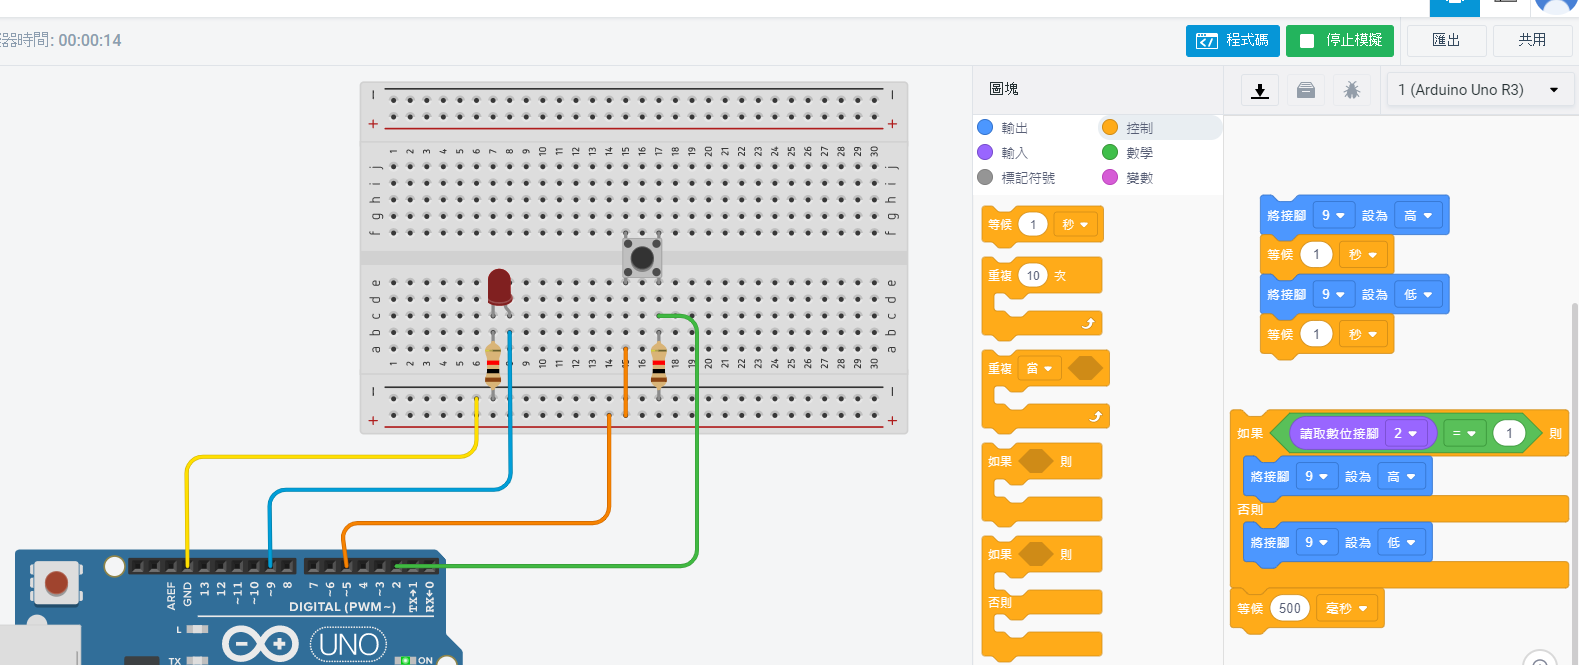The width and height of the screenshot is (1579, 665).
Task: Open the Arduino Uno R3 board dropdown
Action: click(x=1479, y=90)
